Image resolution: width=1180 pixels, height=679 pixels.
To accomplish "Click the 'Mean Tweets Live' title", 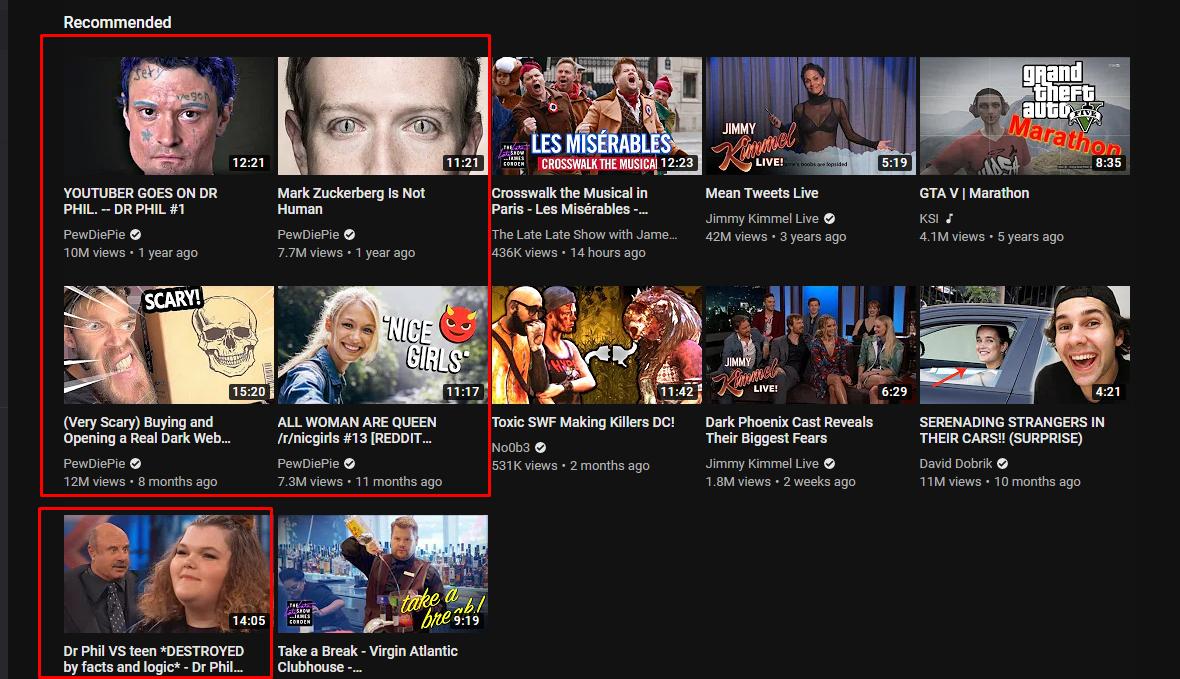I will pos(762,193).
